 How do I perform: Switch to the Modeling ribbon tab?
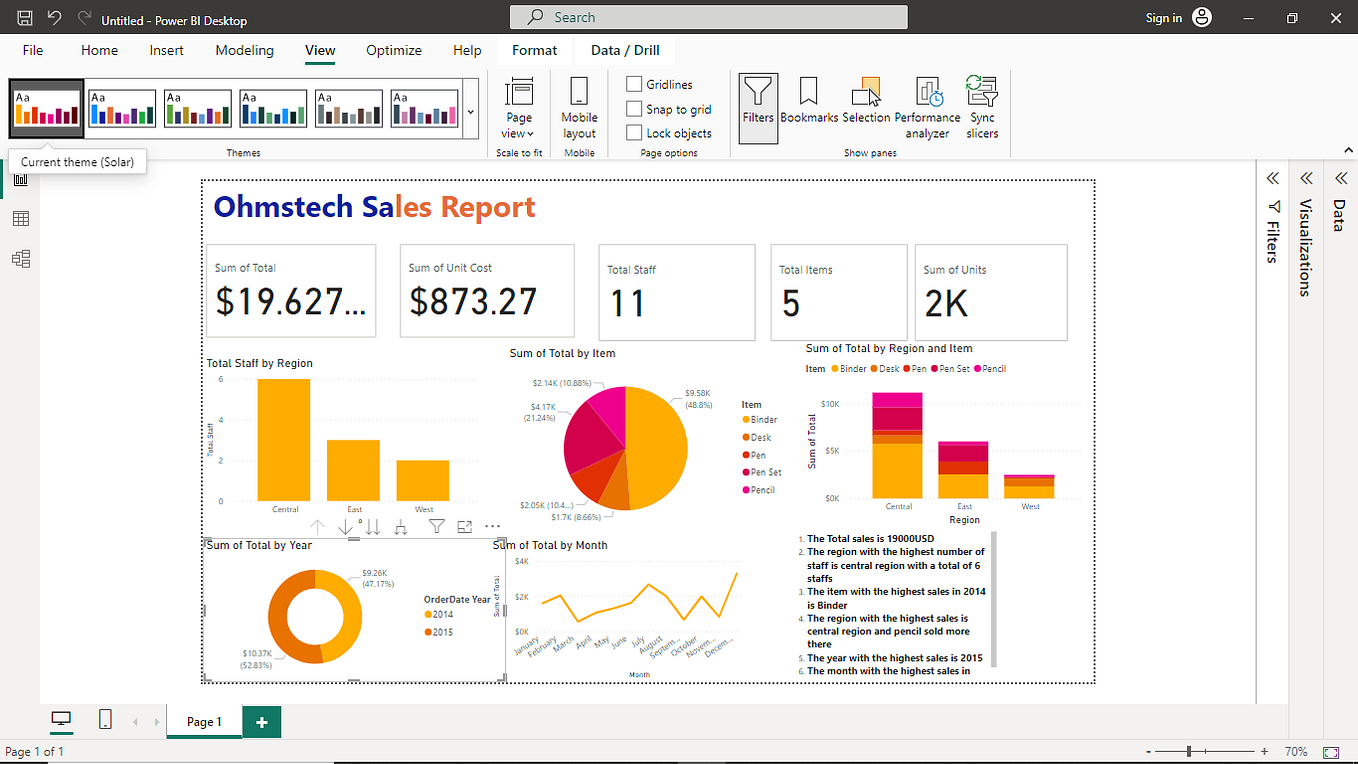coord(244,50)
